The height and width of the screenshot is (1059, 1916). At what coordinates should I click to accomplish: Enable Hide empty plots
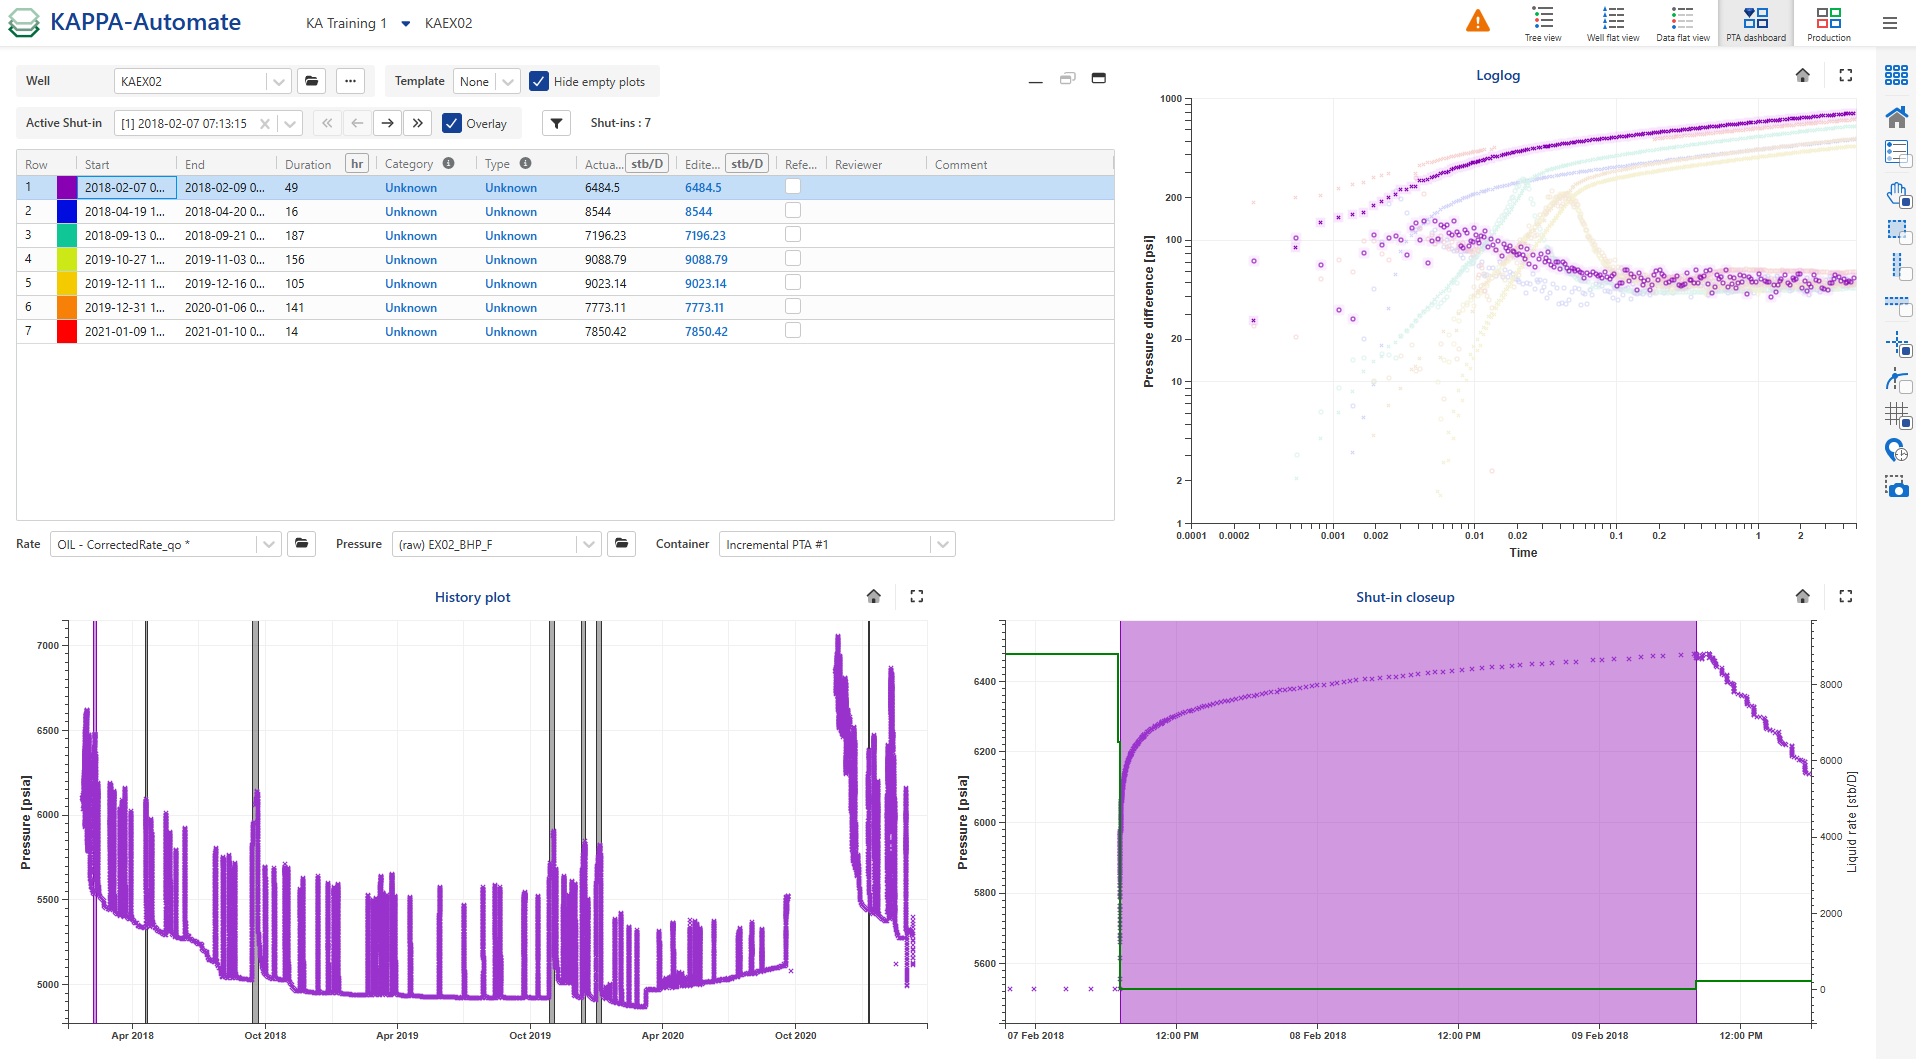539,81
